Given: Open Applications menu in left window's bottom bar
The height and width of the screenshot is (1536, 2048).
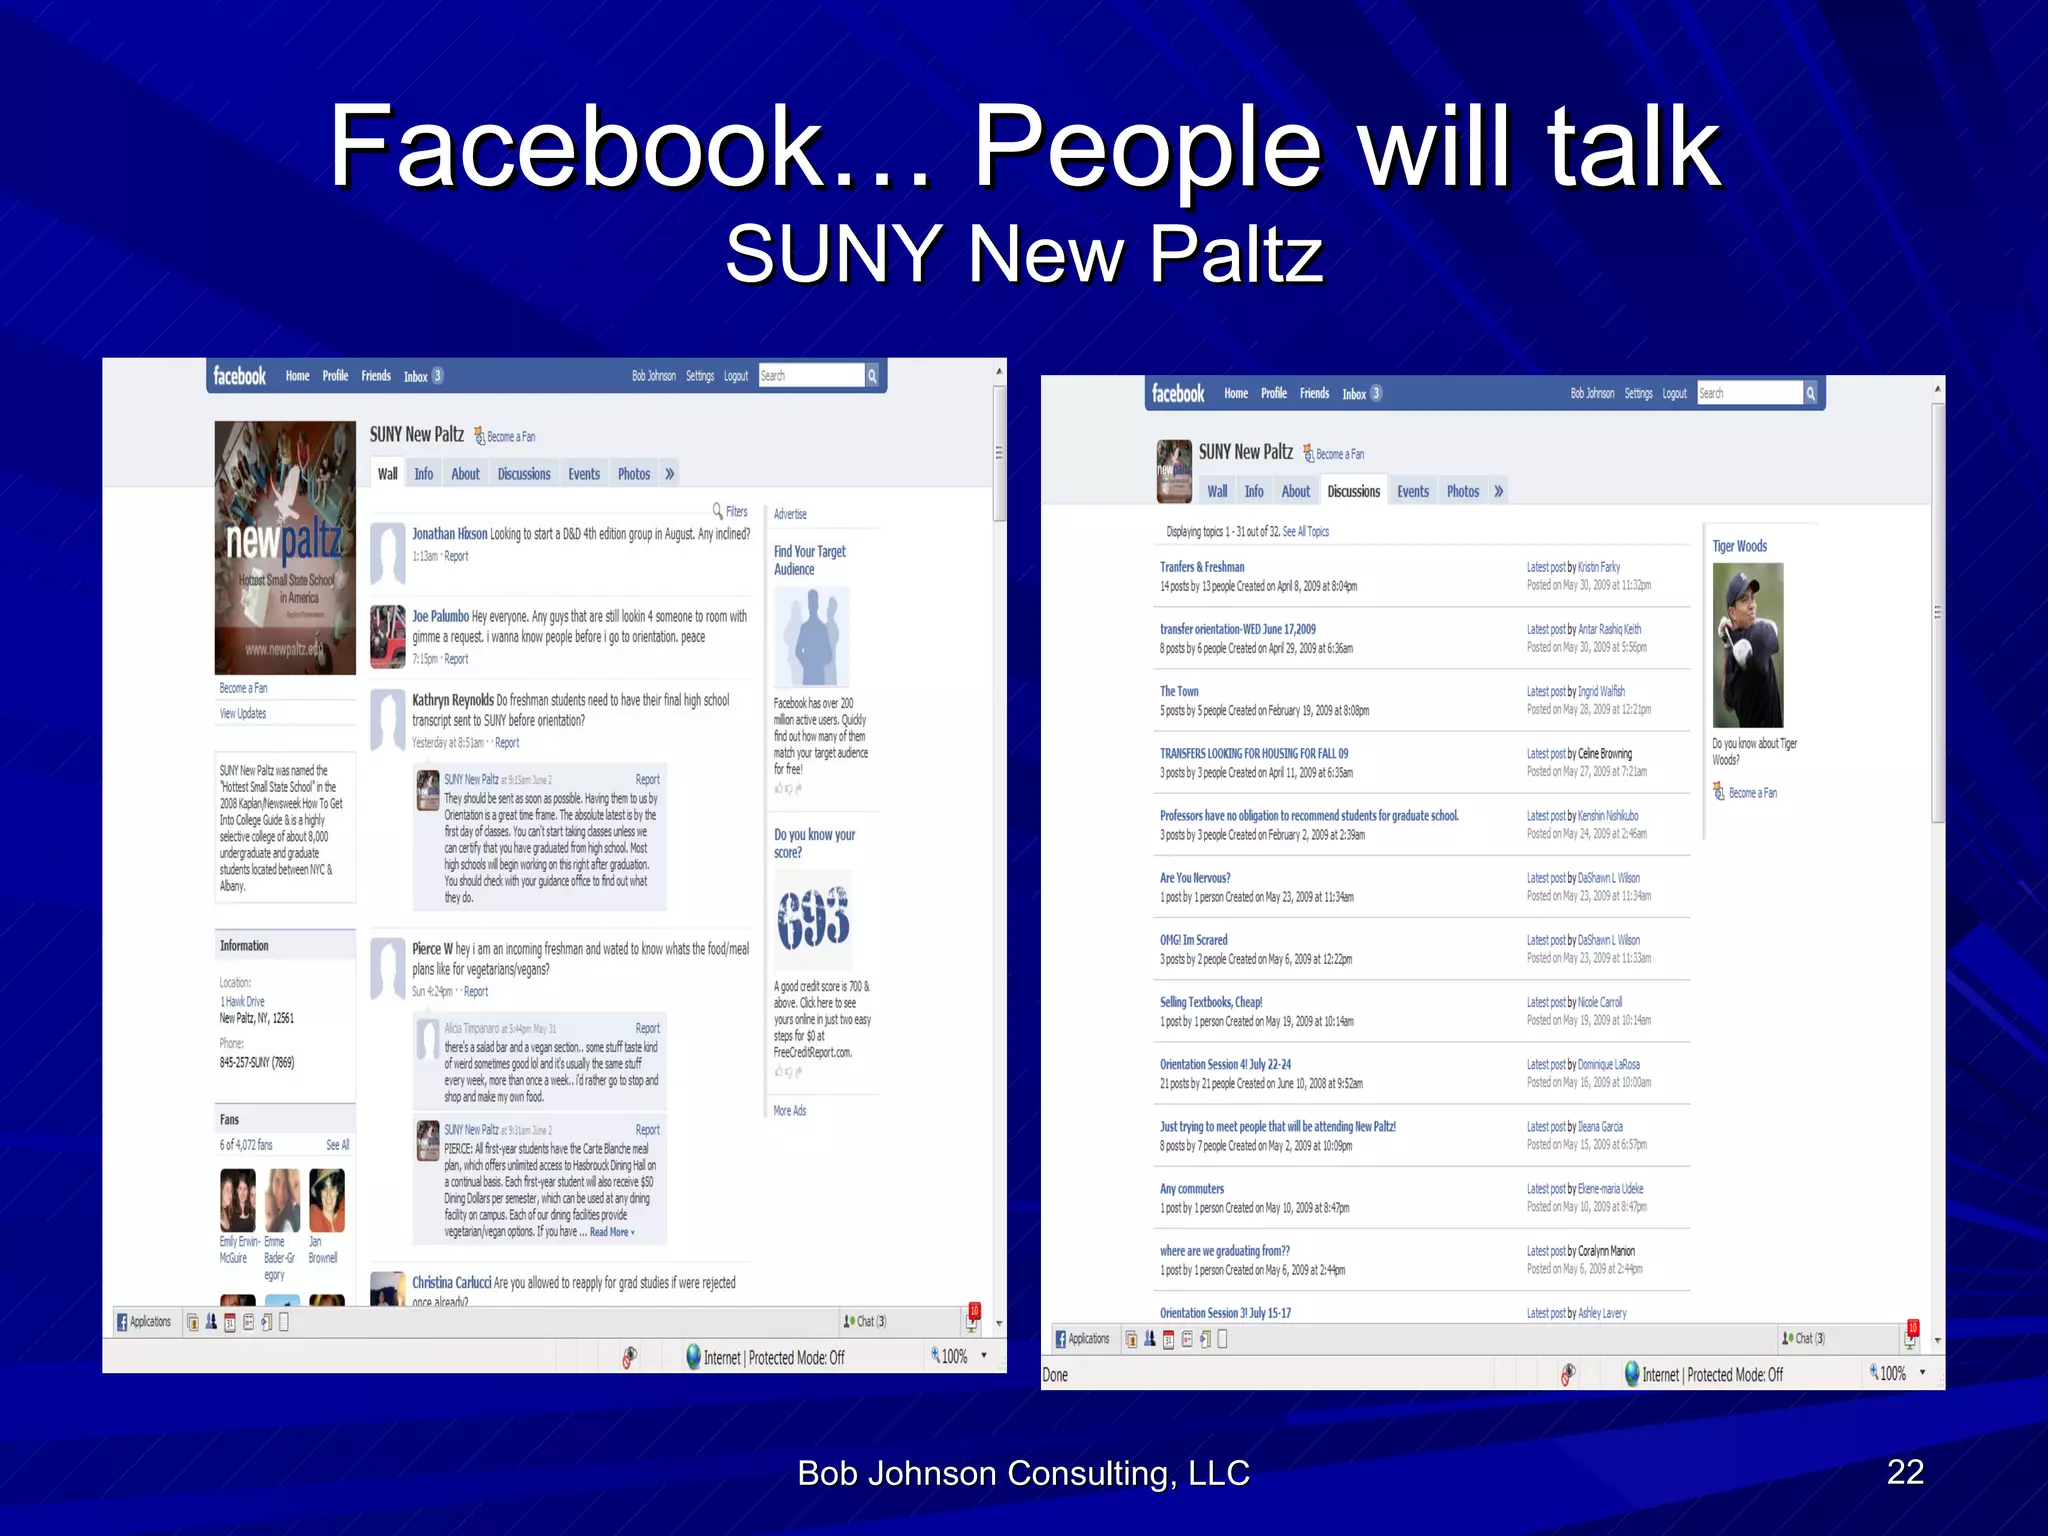Looking at the screenshot, I should click(144, 1322).
